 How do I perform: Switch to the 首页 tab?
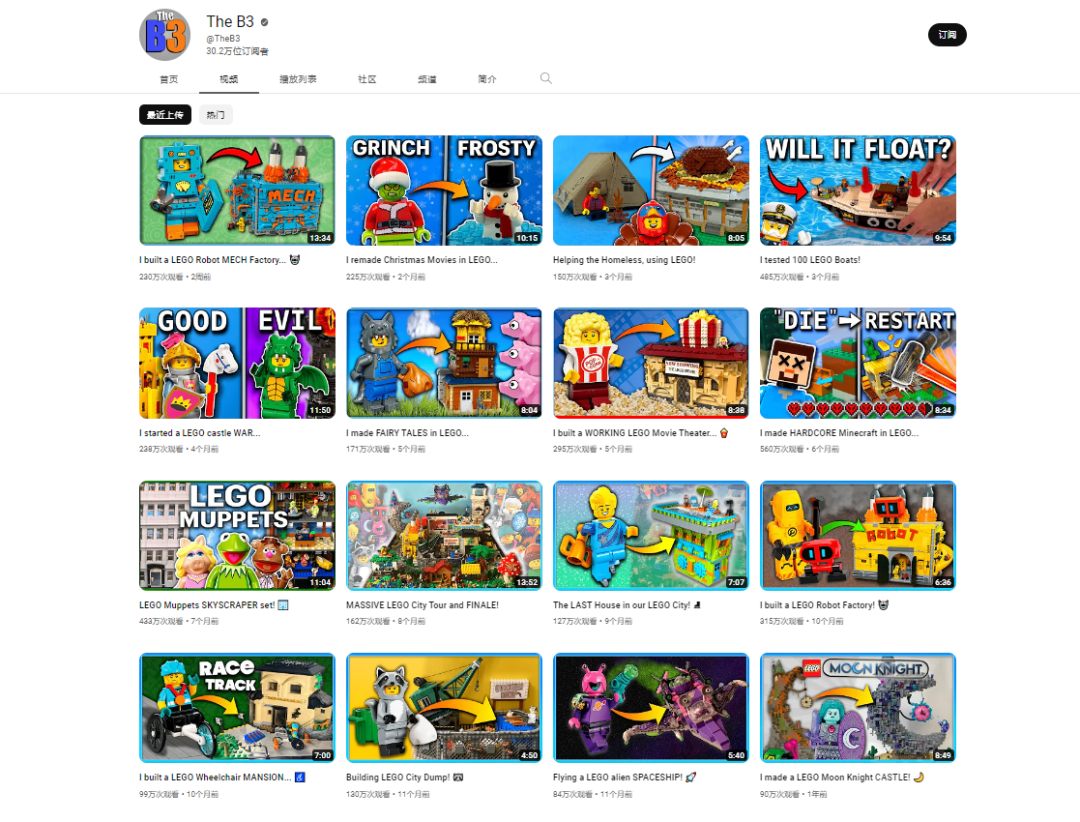(x=169, y=79)
